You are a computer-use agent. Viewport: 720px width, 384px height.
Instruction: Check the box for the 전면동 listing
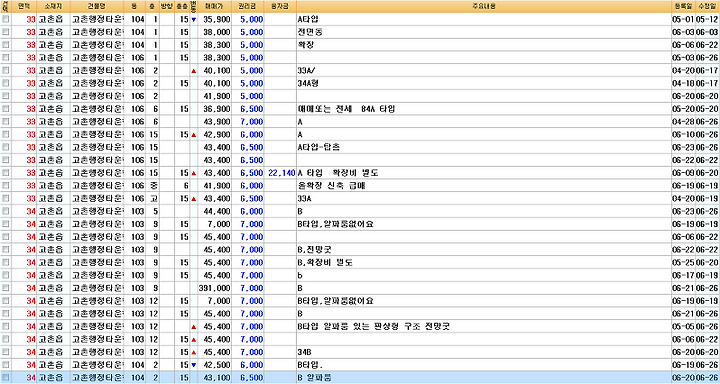6,32
